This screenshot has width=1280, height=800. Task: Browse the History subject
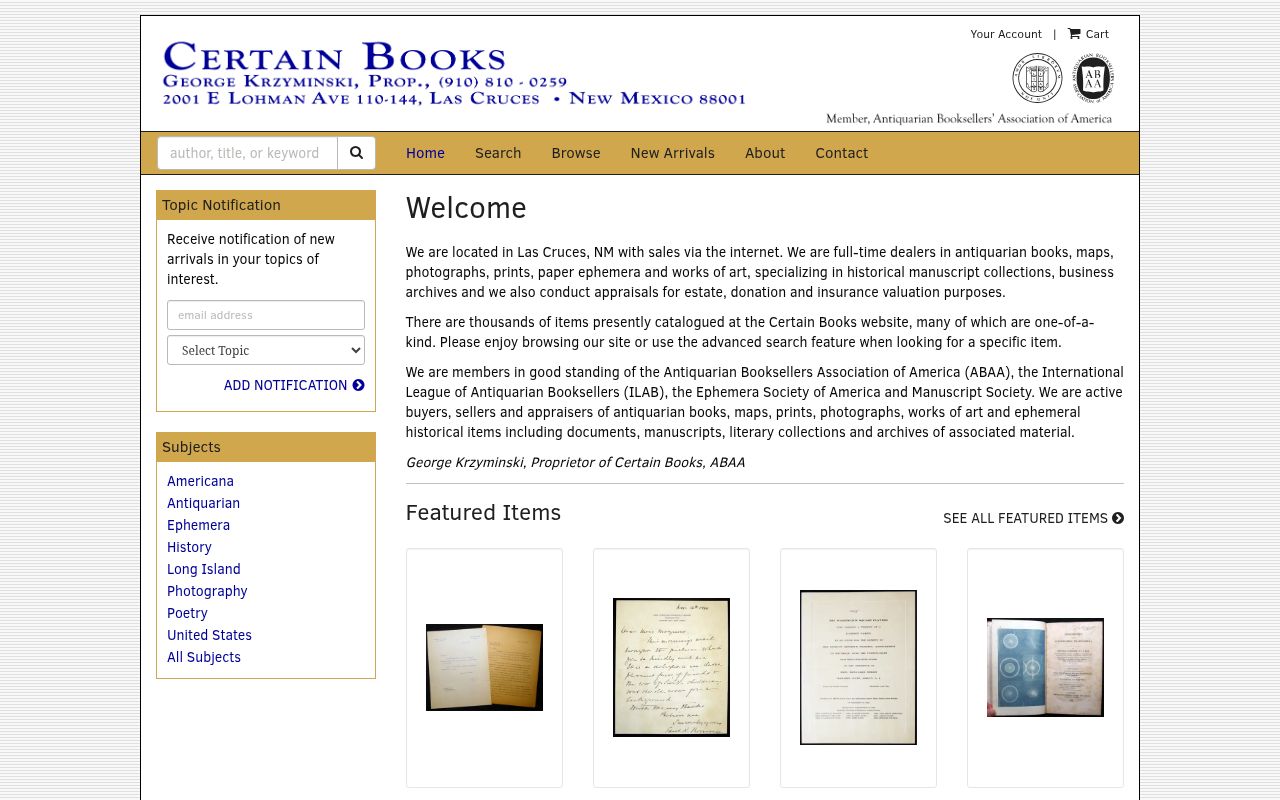coord(189,547)
